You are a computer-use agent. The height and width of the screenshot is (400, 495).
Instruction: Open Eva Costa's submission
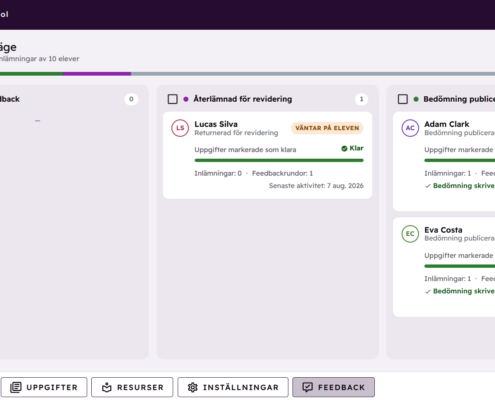click(x=444, y=267)
